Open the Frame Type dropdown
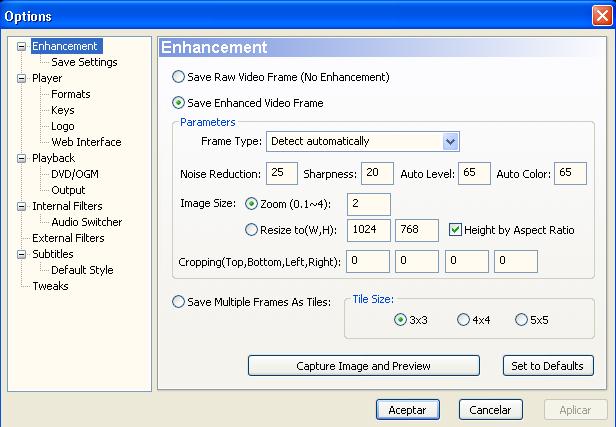616x427 pixels. click(450, 141)
